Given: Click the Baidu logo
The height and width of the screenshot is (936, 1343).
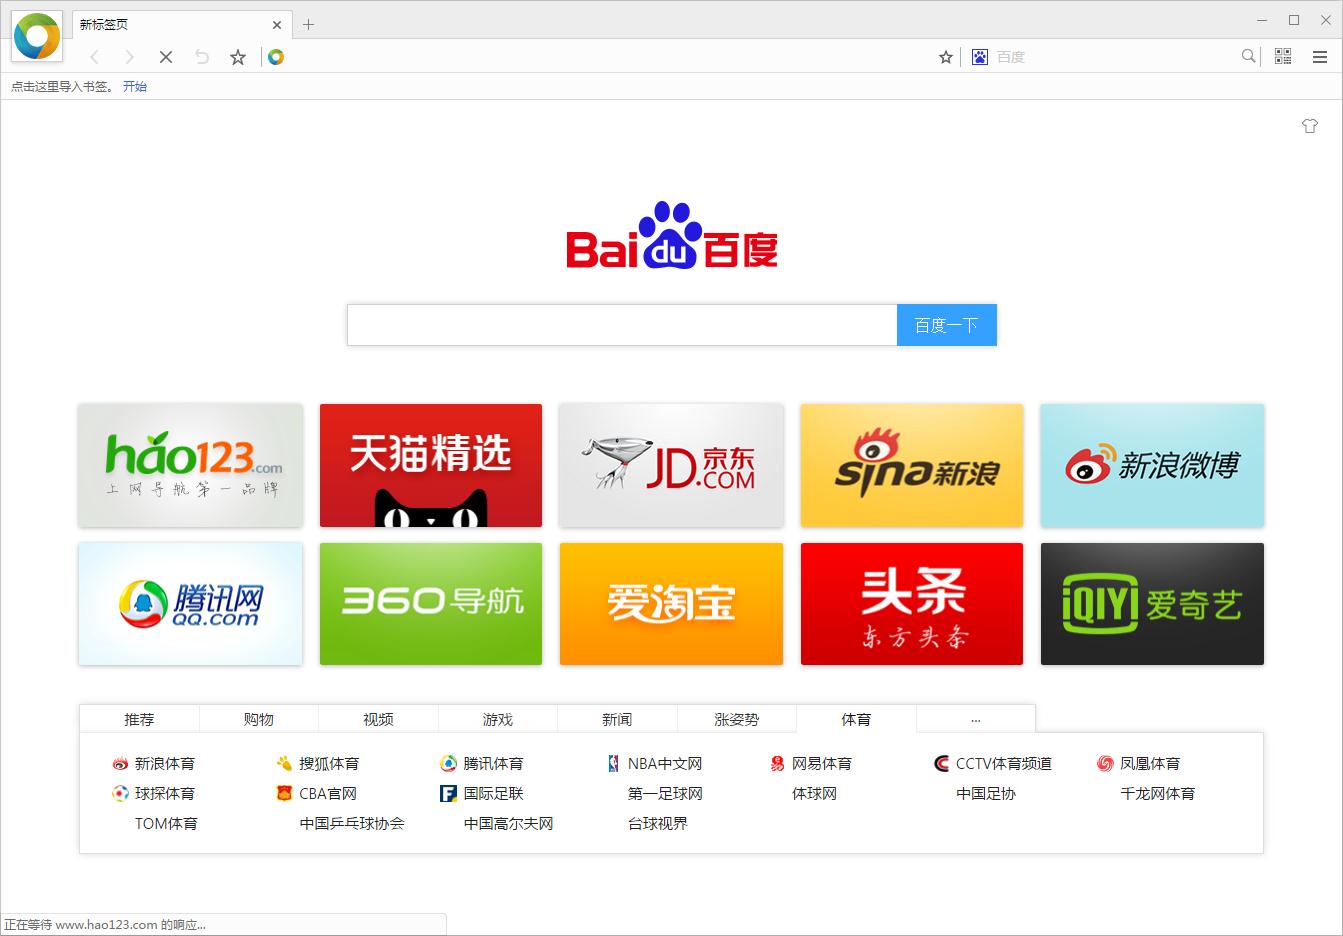Looking at the screenshot, I should [x=672, y=236].
